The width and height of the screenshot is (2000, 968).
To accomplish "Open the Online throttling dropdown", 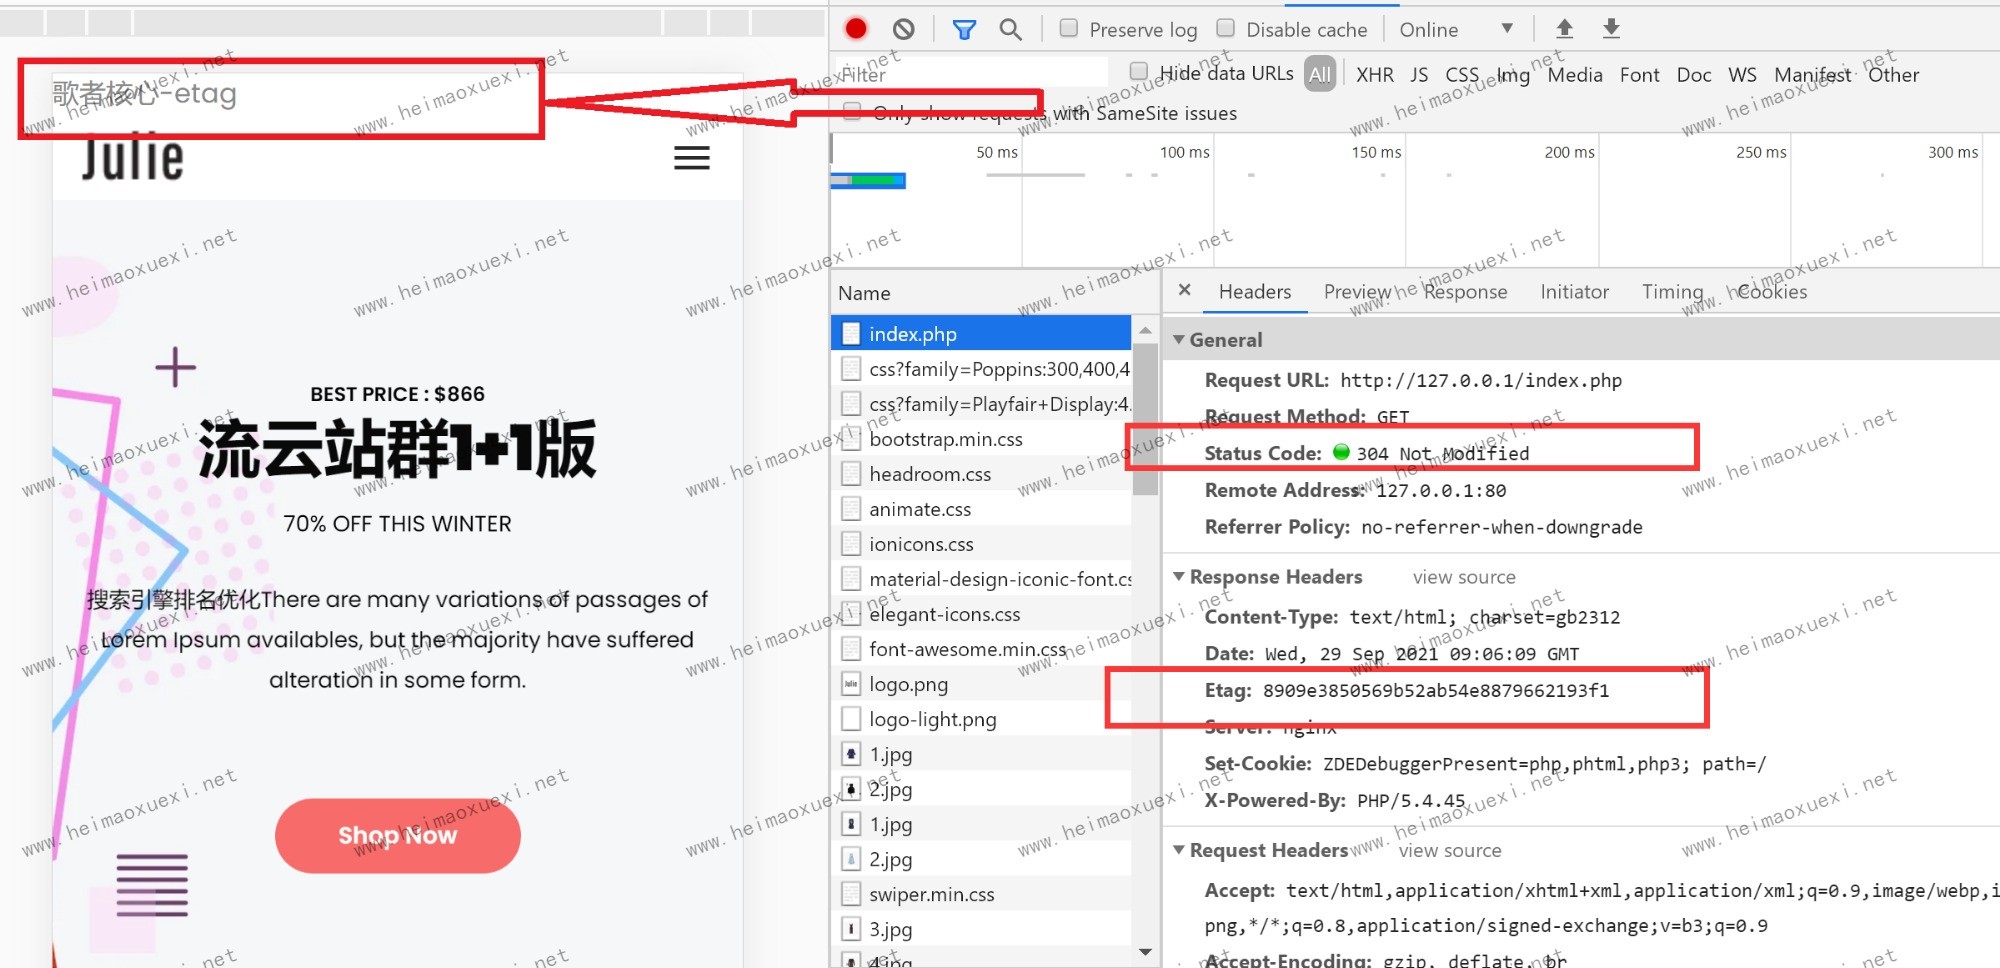I will [1456, 30].
